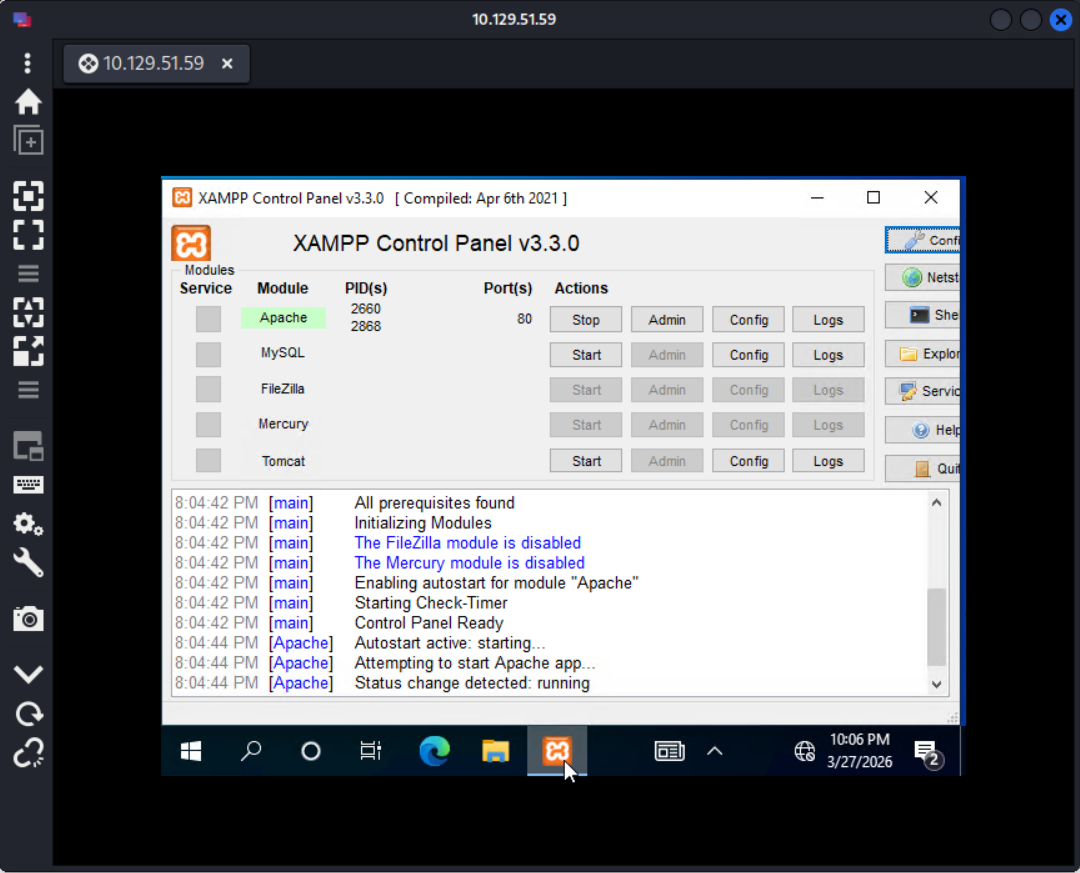Stop the Apache module
The width and height of the screenshot is (1080, 873).
click(x=586, y=320)
